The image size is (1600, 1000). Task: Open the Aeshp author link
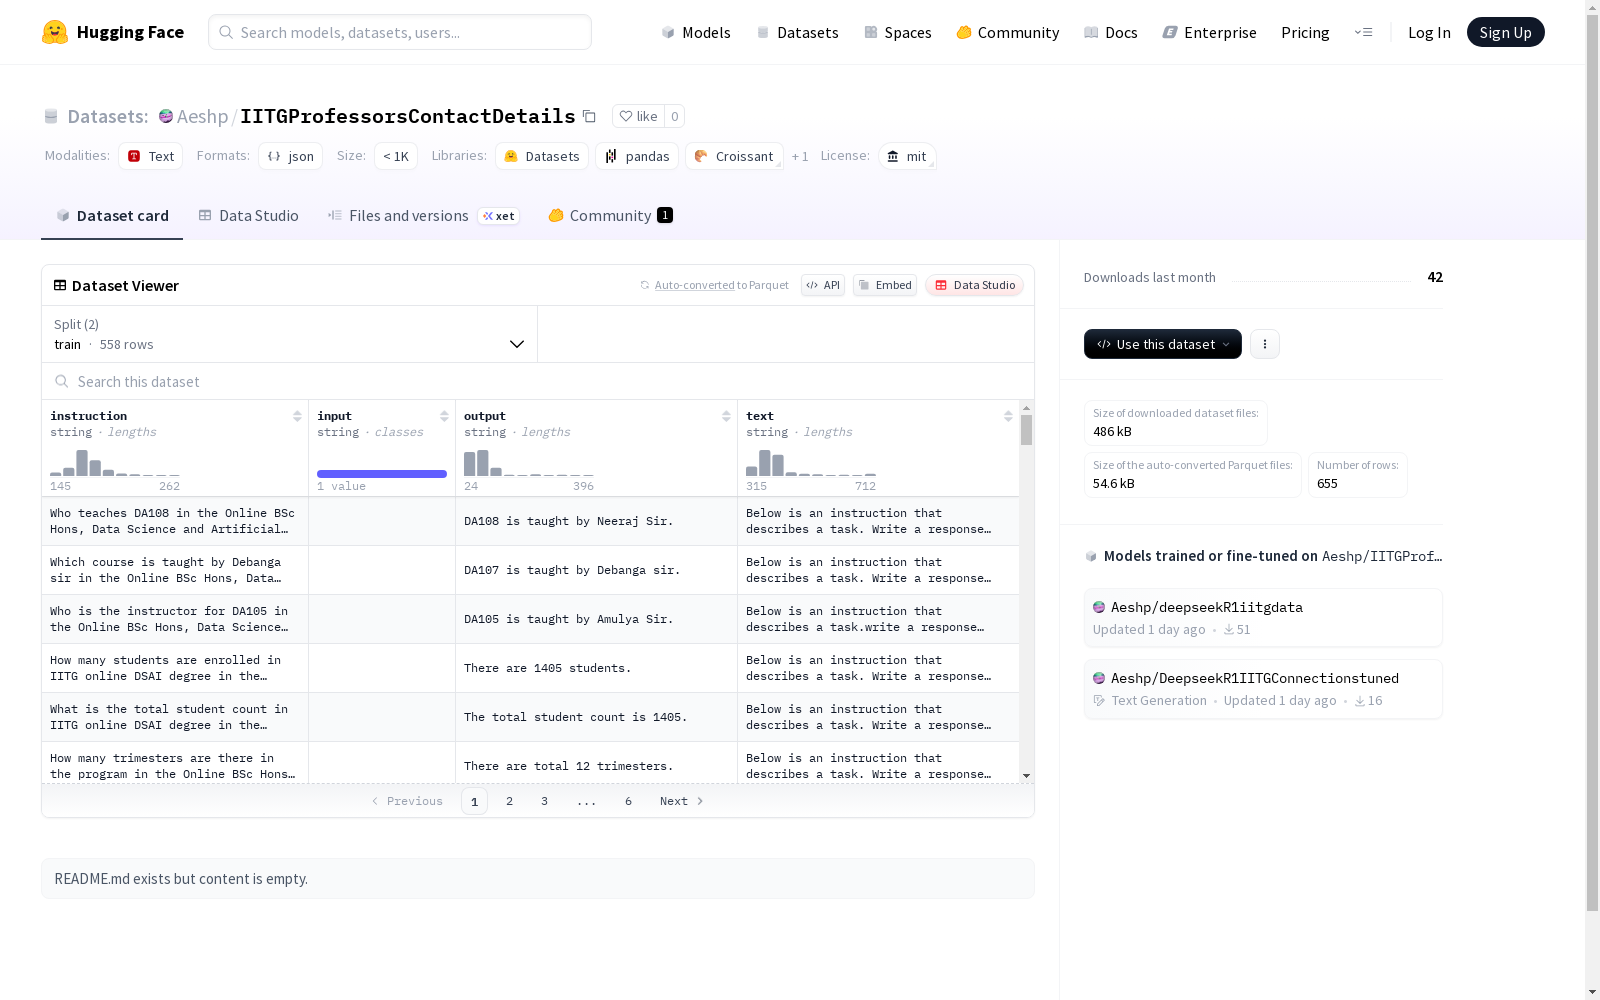click(x=202, y=116)
